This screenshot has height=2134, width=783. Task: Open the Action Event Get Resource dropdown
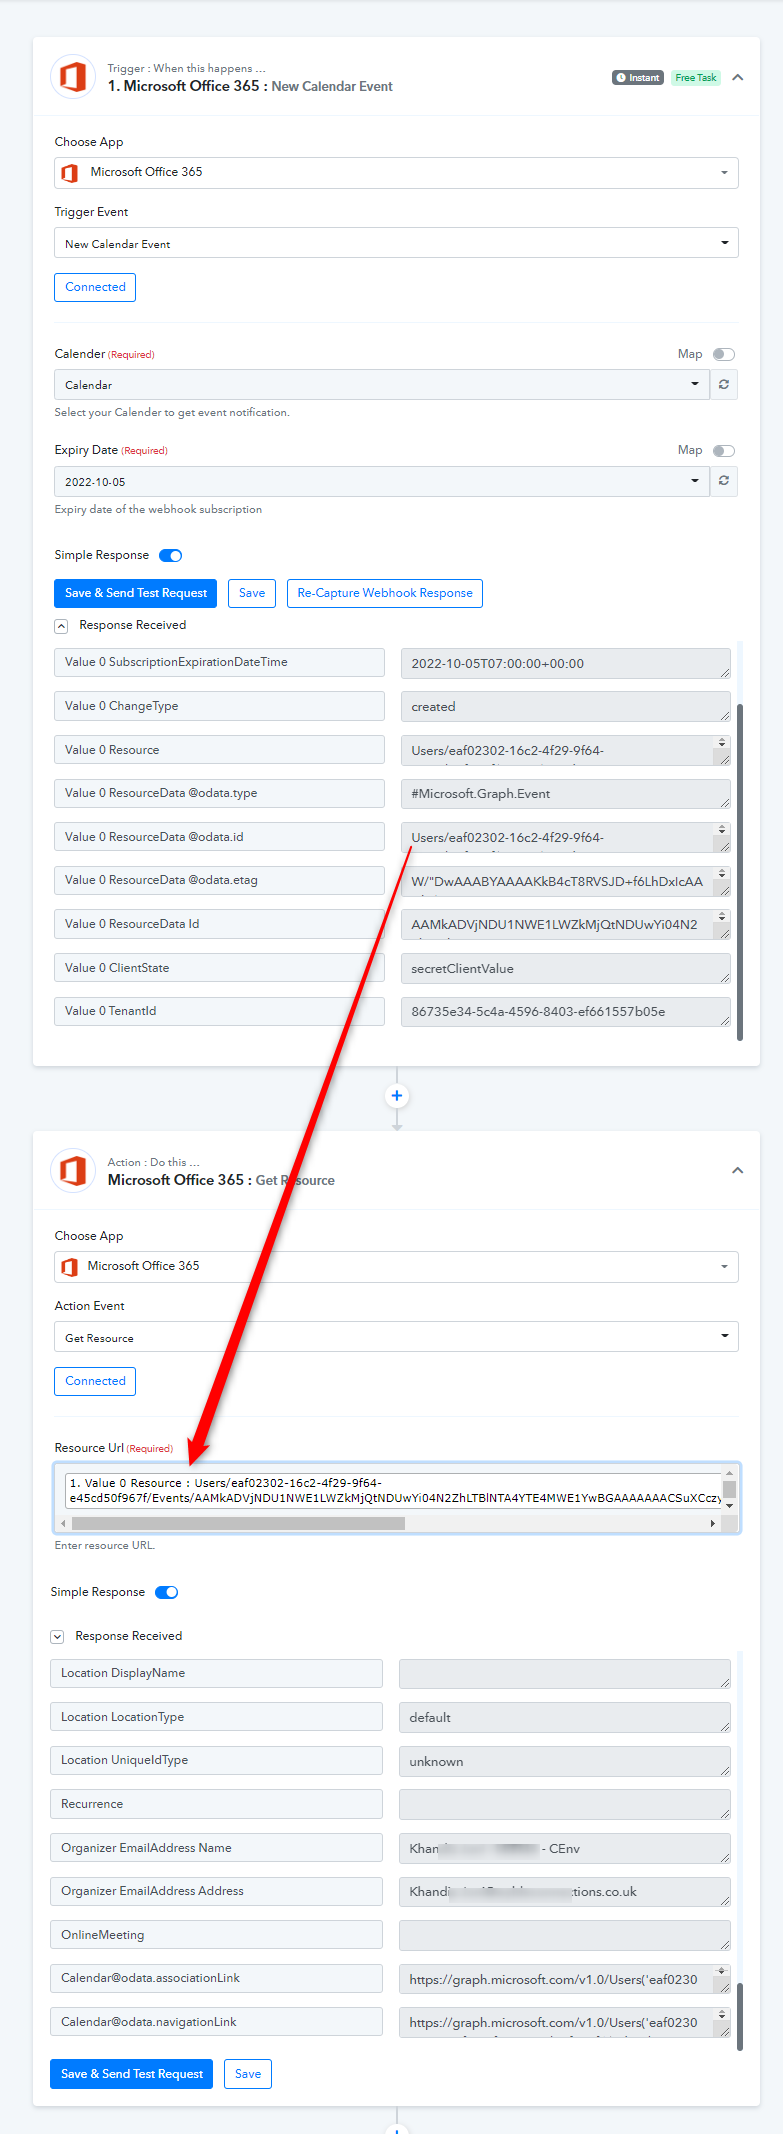397,1337
